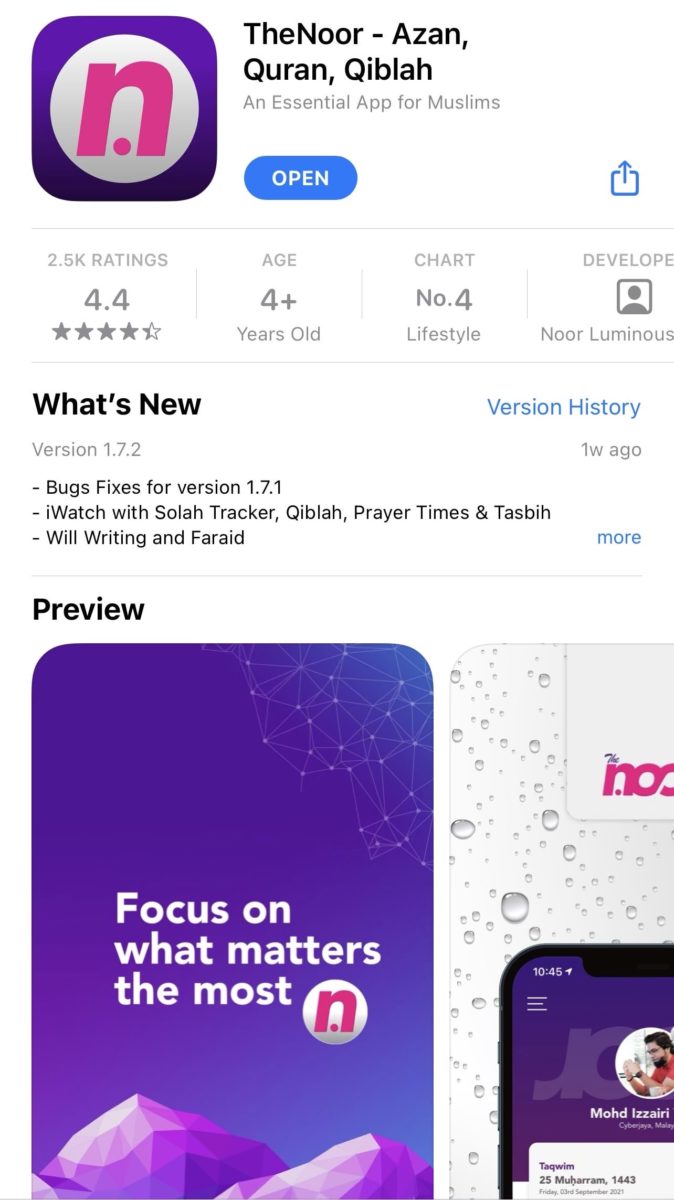The image size is (674, 1200).
Task: Open the first preview screenshot
Action: (233, 921)
